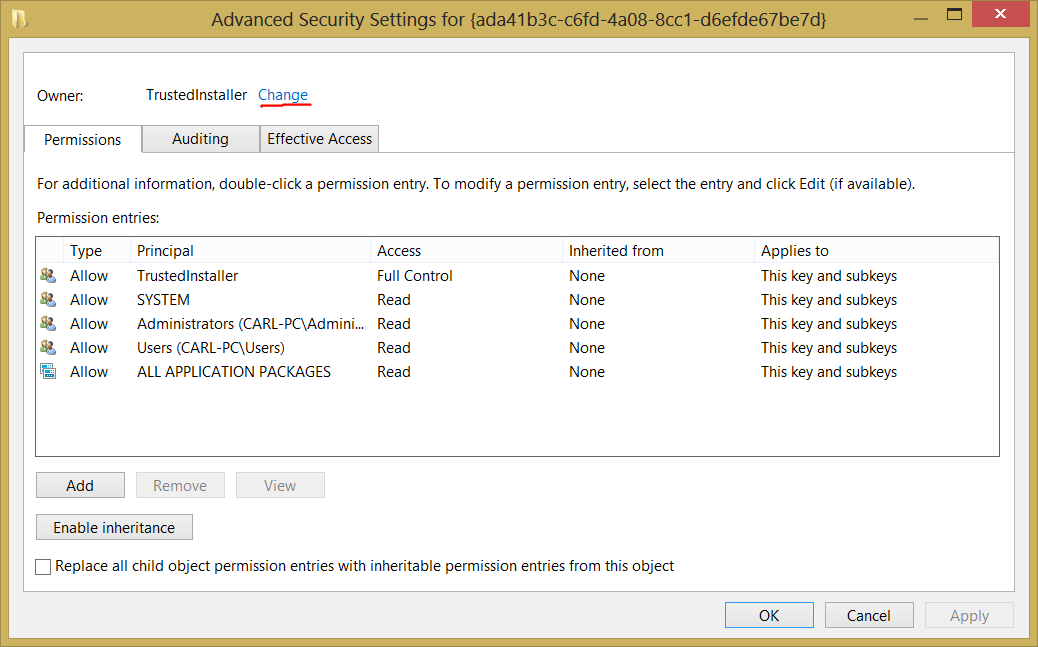Click the View button
The width and height of the screenshot is (1038, 647).
click(280, 485)
